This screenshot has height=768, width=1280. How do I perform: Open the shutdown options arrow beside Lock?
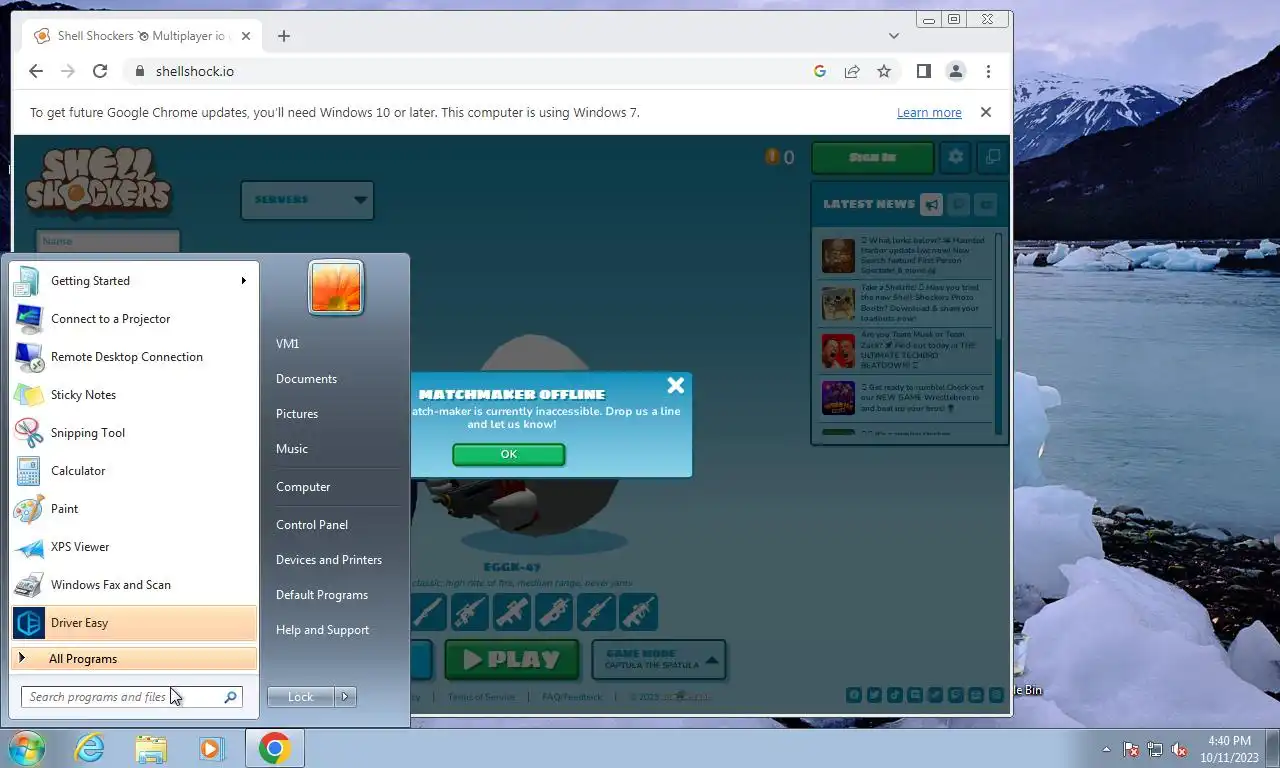tap(345, 697)
